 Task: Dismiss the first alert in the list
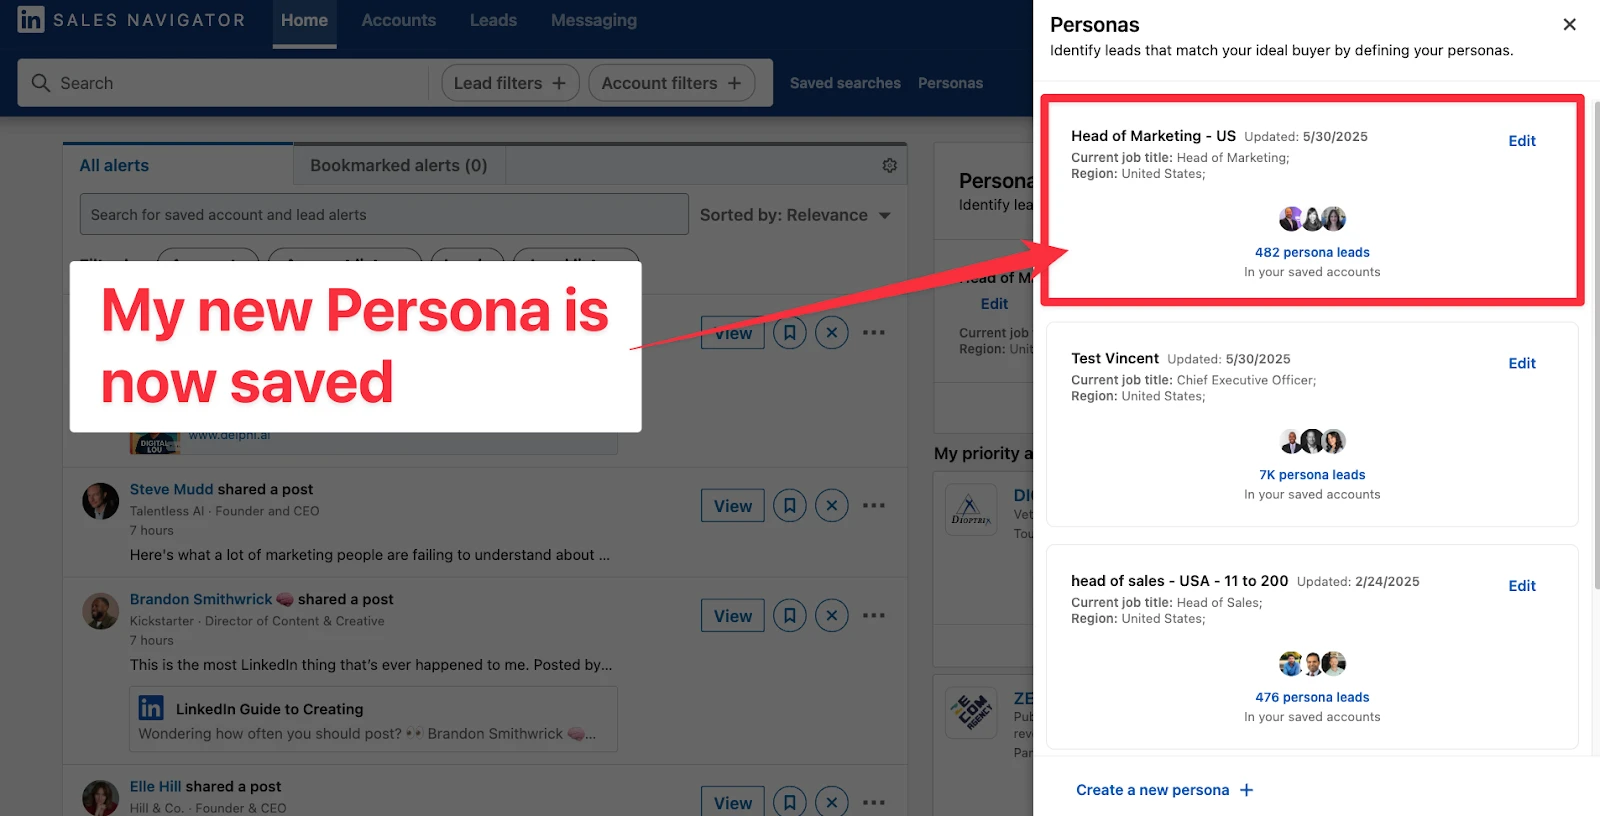tap(831, 333)
